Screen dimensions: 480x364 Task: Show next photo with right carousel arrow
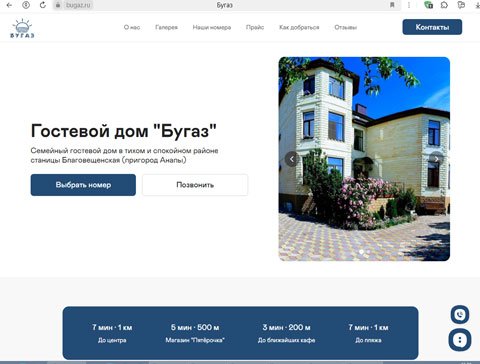coord(436,159)
